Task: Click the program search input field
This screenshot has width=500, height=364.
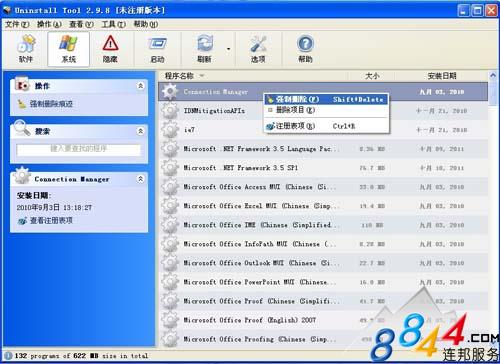Action: 79,149
